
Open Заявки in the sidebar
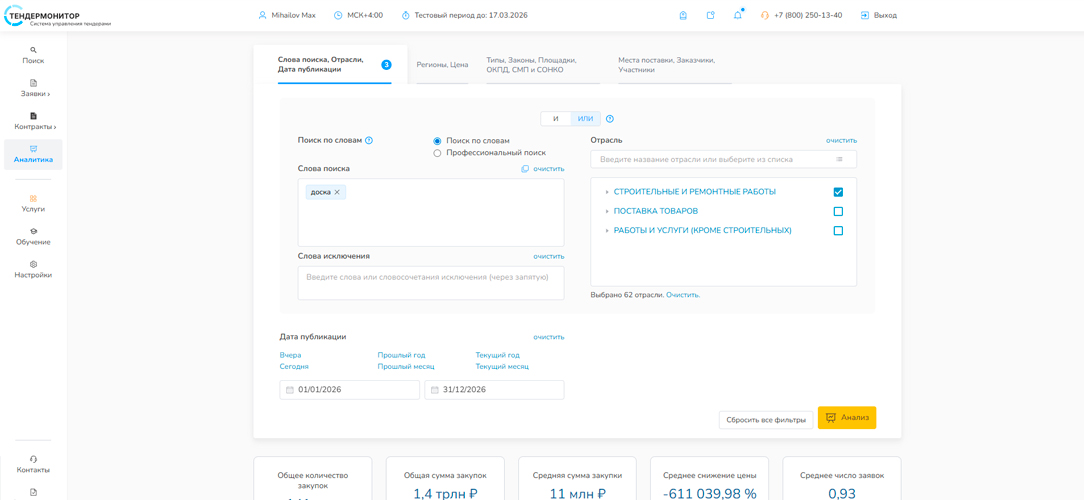[33, 88]
